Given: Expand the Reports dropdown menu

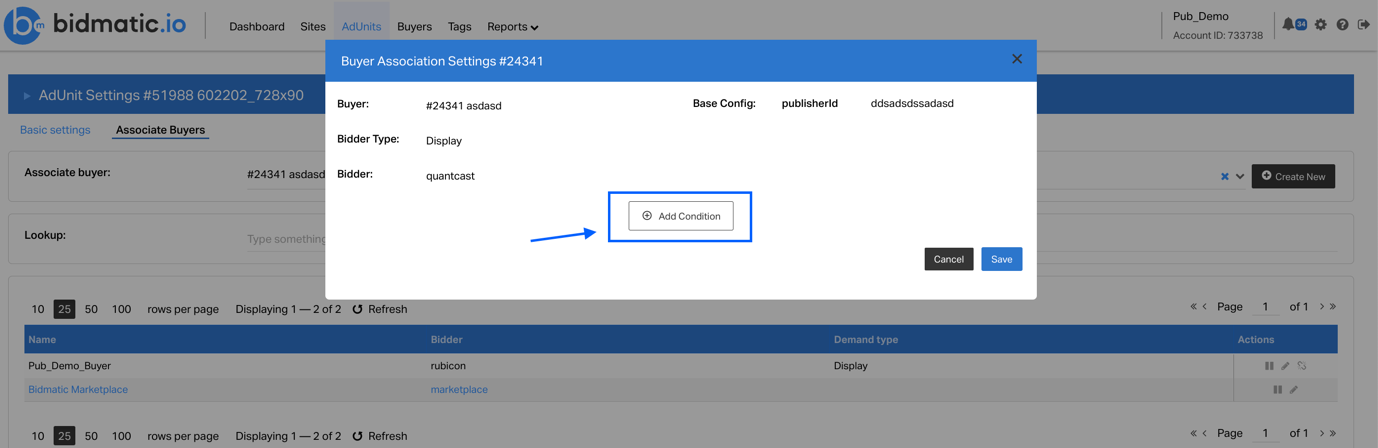Looking at the screenshot, I should click(x=513, y=27).
